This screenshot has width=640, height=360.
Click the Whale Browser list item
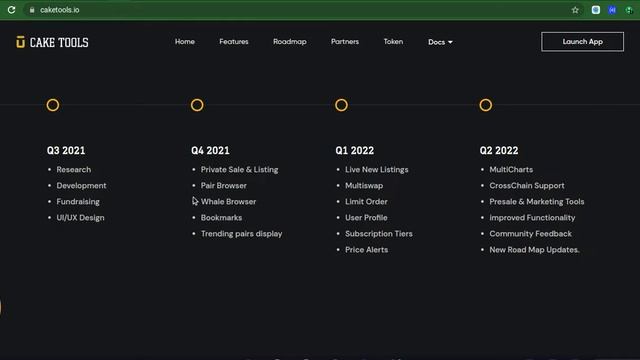[229, 202]
